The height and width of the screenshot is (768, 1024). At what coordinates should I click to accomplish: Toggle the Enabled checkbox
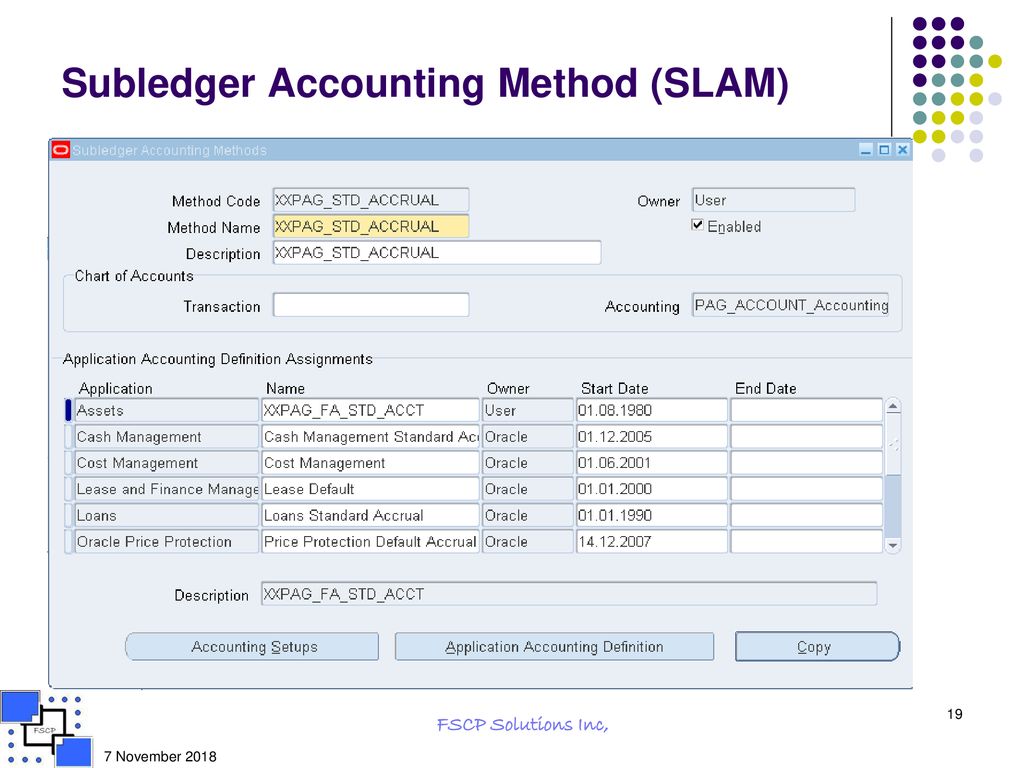point(697,225)
